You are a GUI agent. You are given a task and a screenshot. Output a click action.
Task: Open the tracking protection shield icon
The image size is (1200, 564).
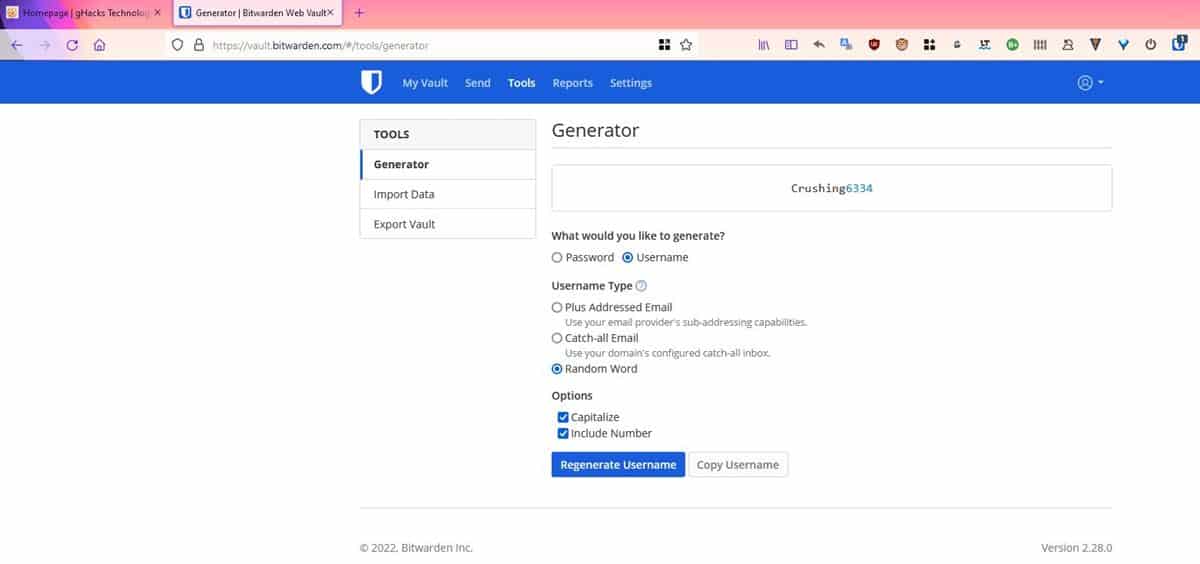[x=178, y=45]
